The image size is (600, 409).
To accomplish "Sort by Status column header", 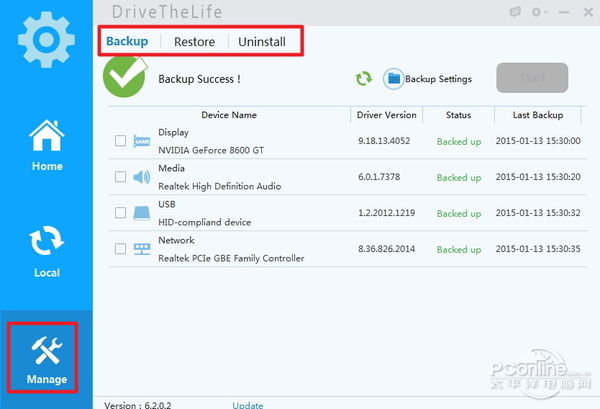I will pyautogui.click(x=458, y=115).
